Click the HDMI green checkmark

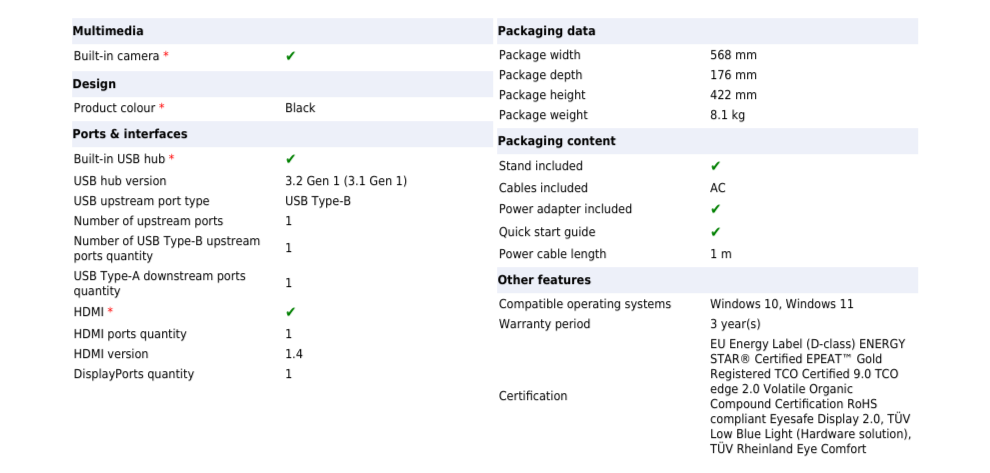click(x=290, y=312)
